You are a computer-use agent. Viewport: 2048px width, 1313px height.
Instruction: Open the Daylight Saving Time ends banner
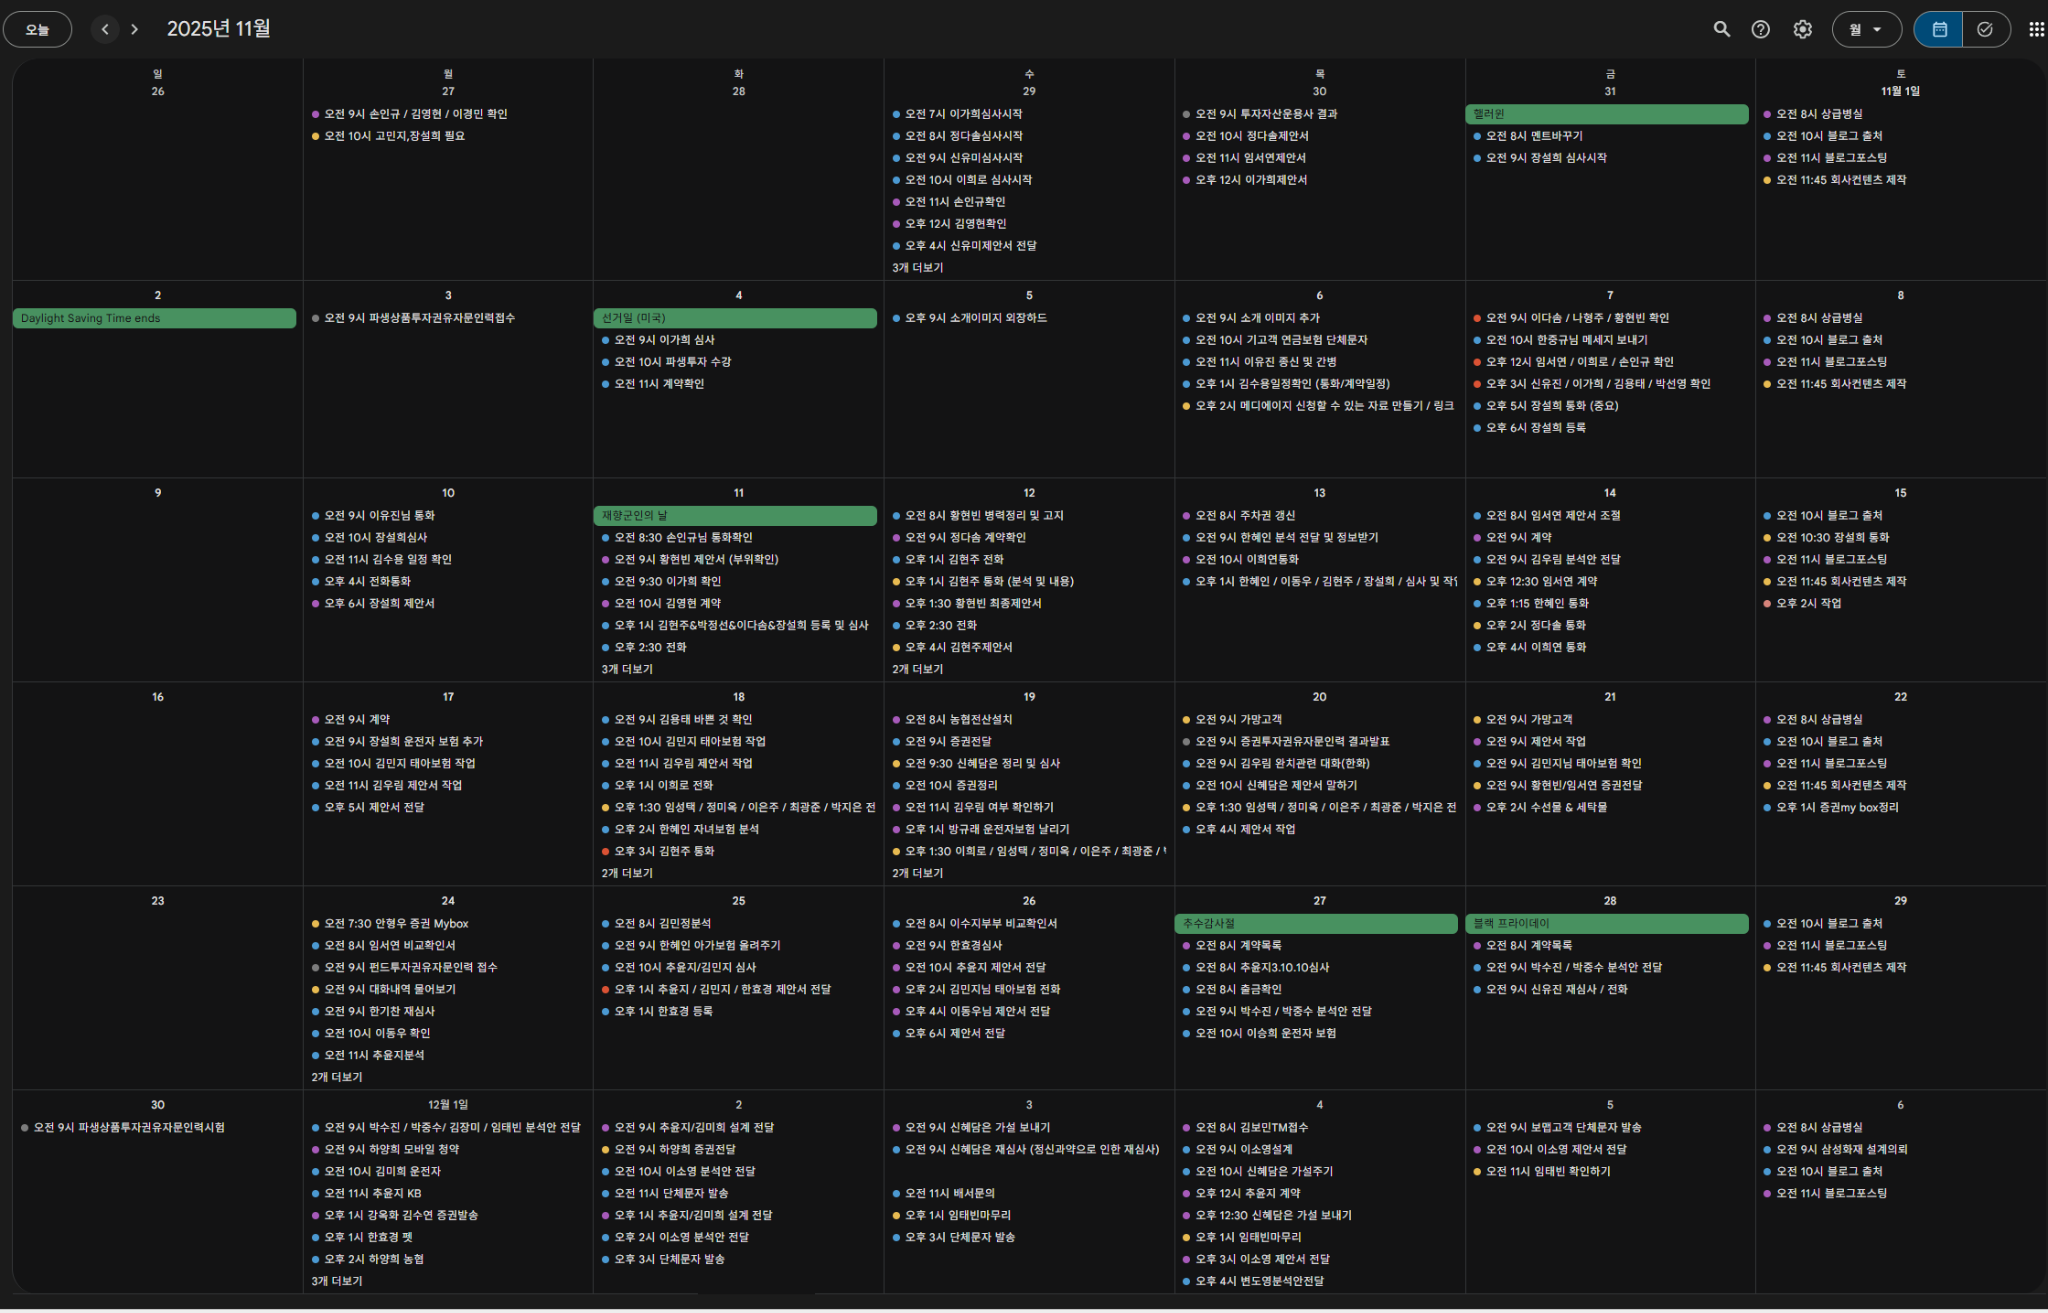coord(154,318)
